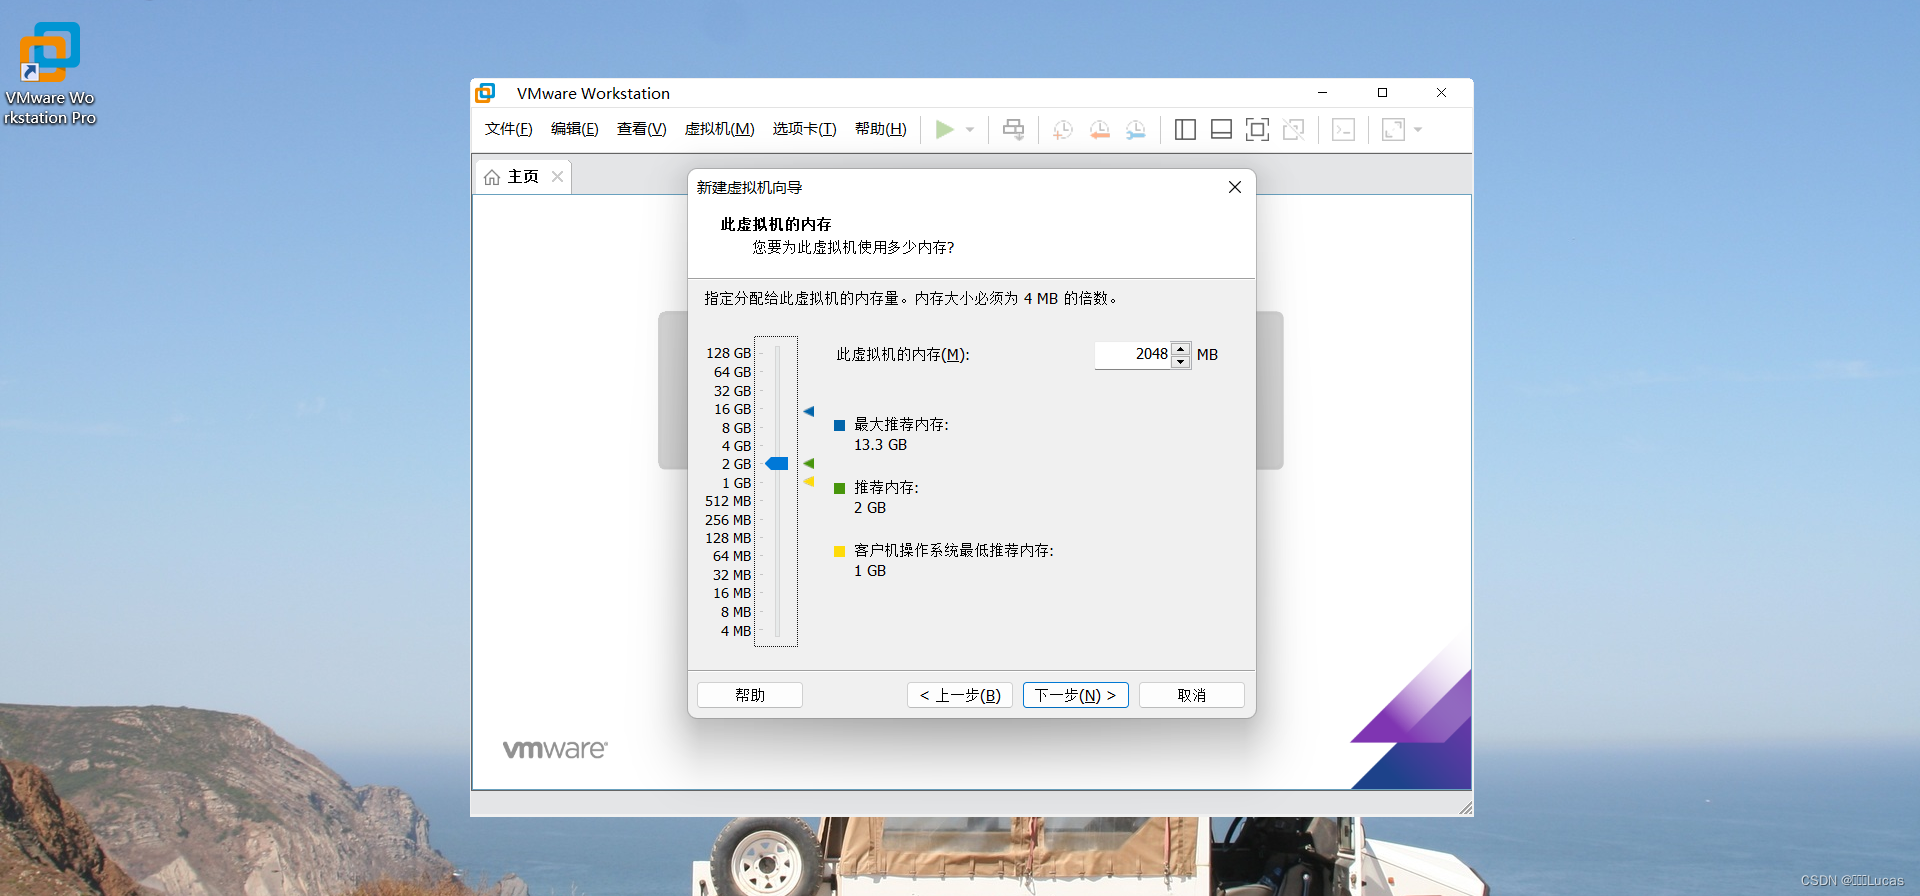Click the snapshot manager icon
1920x896 pixels.
pyautogui.click(x=1135, y=129)
